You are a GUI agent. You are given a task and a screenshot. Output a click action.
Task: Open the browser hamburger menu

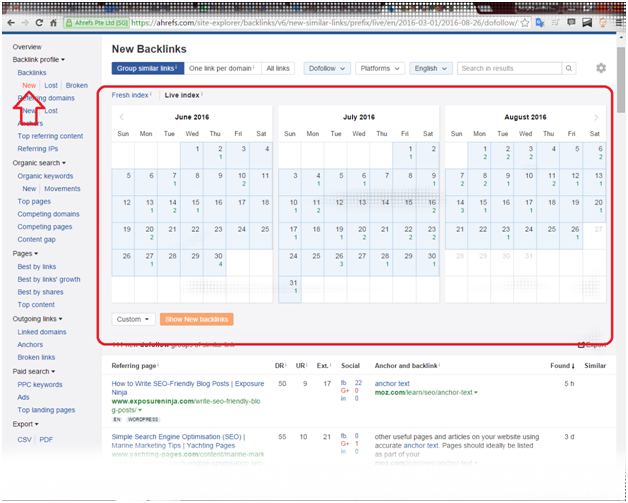pyautogui.click(x=619, y=23)
